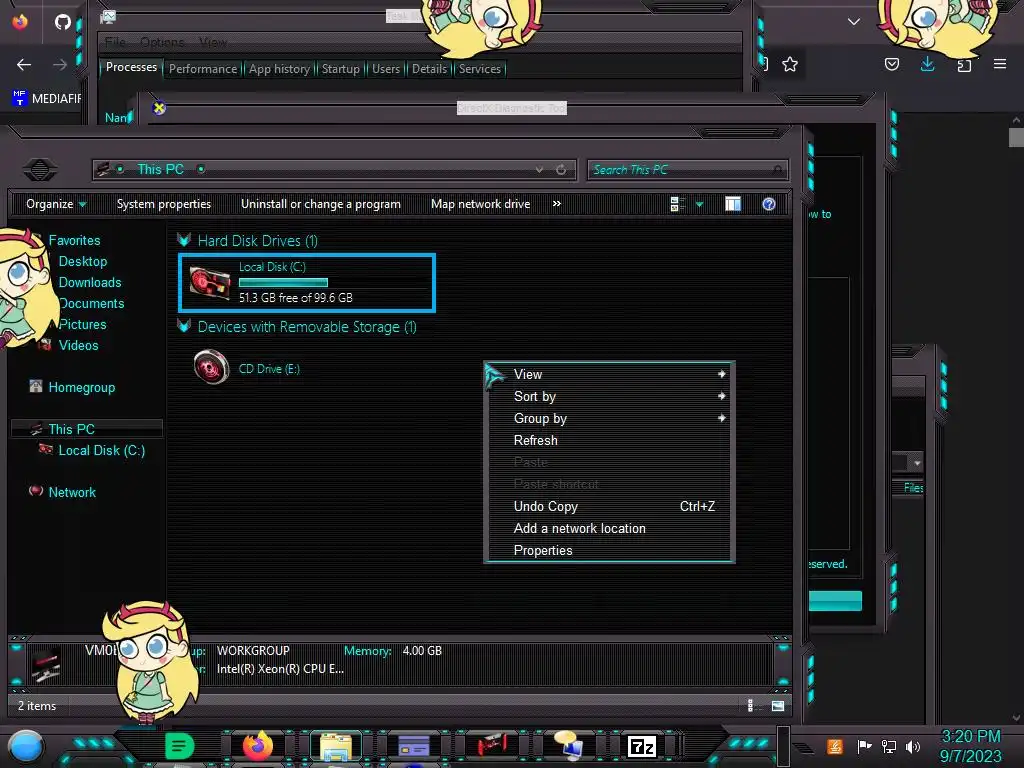
Task: Open Desktop in Favorites
Action: coord(83,261)
